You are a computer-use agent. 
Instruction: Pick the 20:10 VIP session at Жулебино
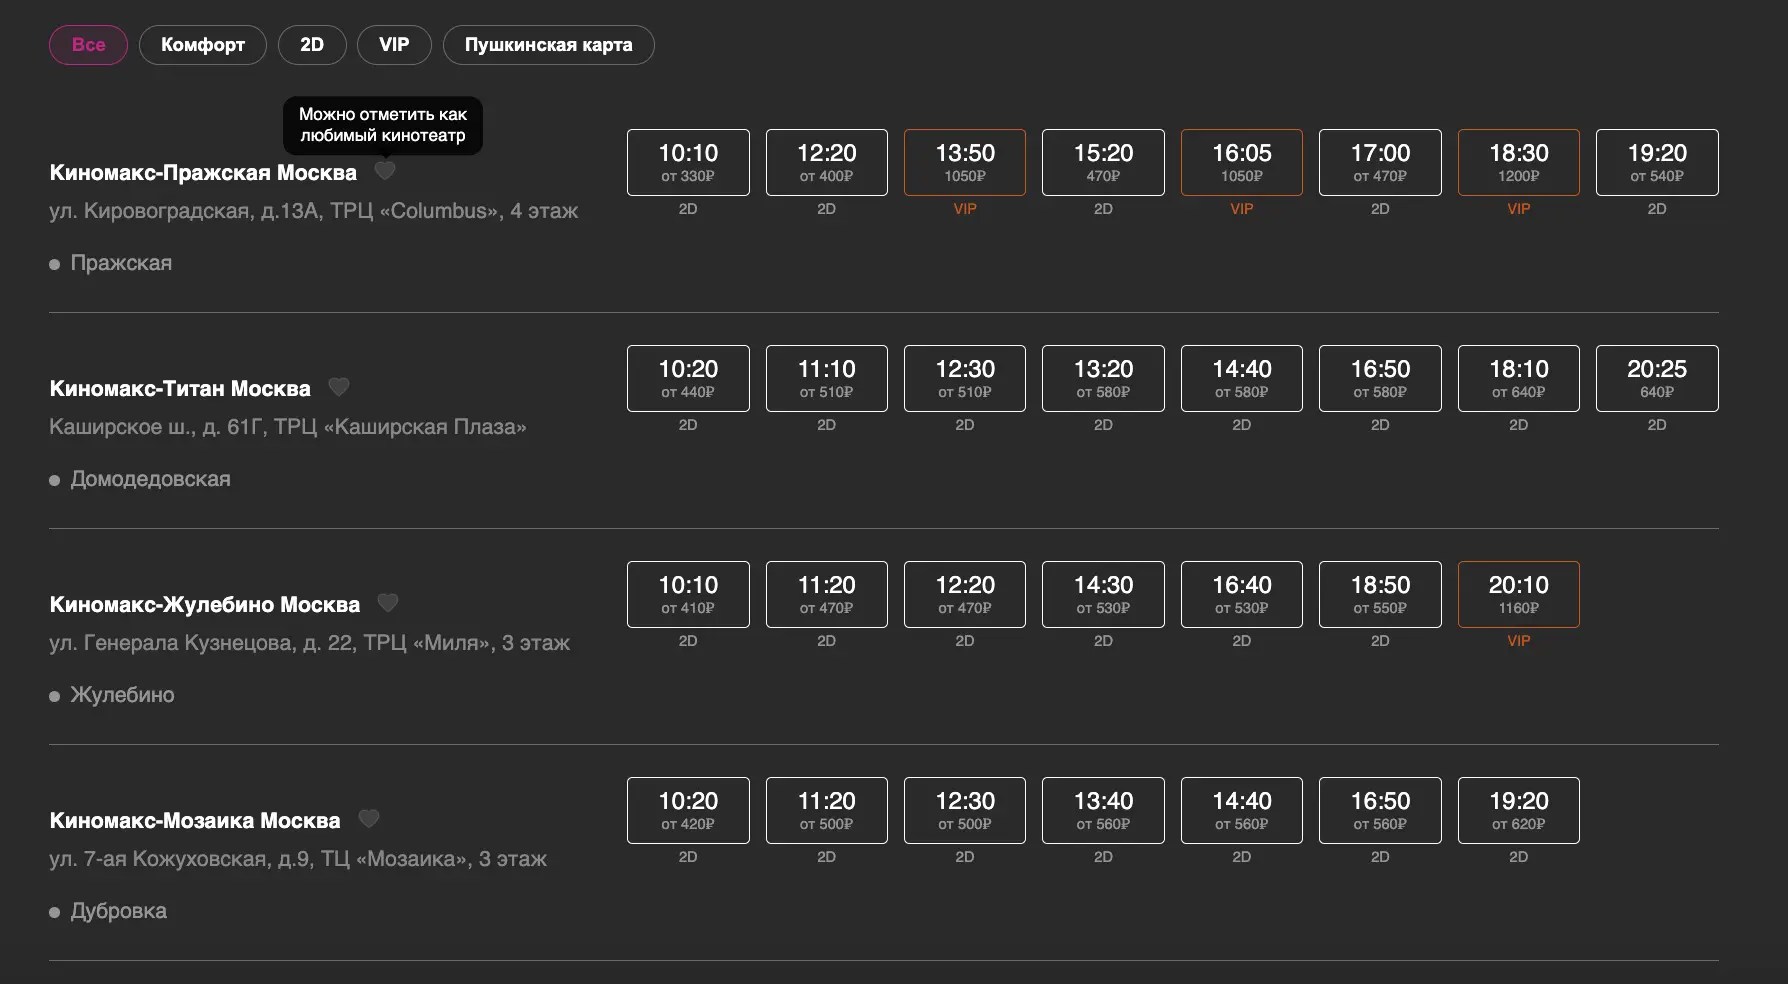[1518, 594]
